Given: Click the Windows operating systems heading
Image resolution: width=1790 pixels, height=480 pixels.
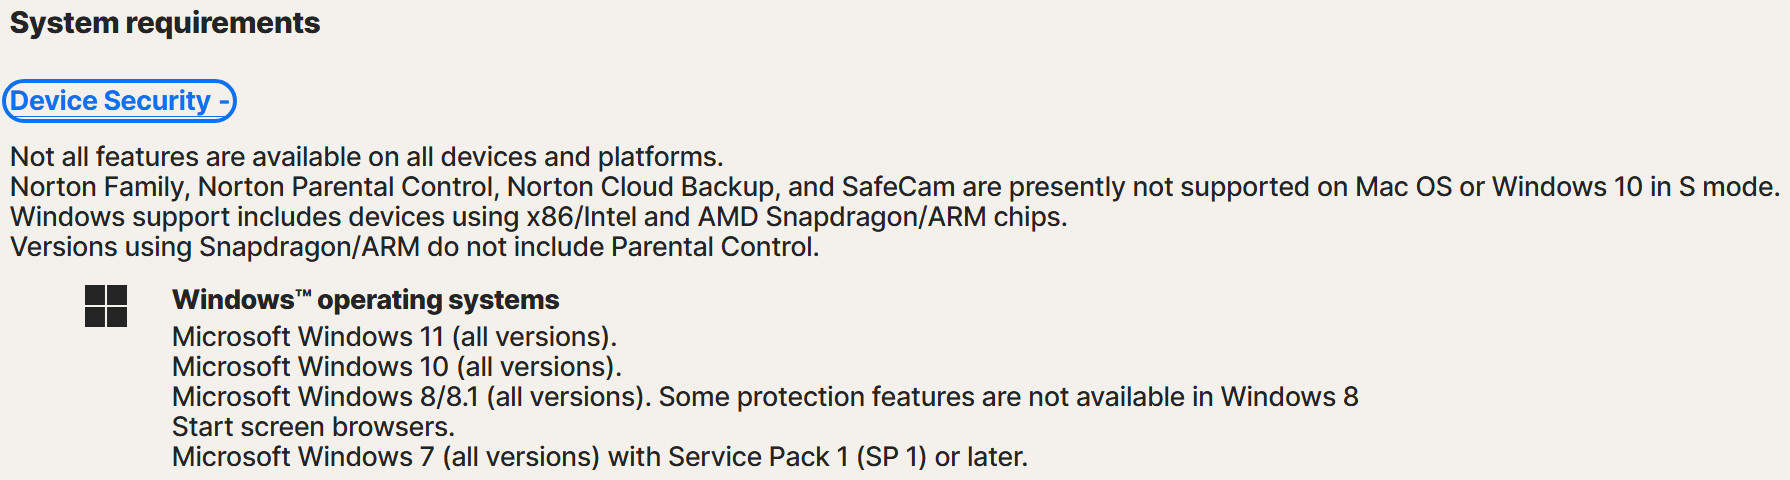Looking at the screenshot, I should pyautogui.click(x=365, y=300).
